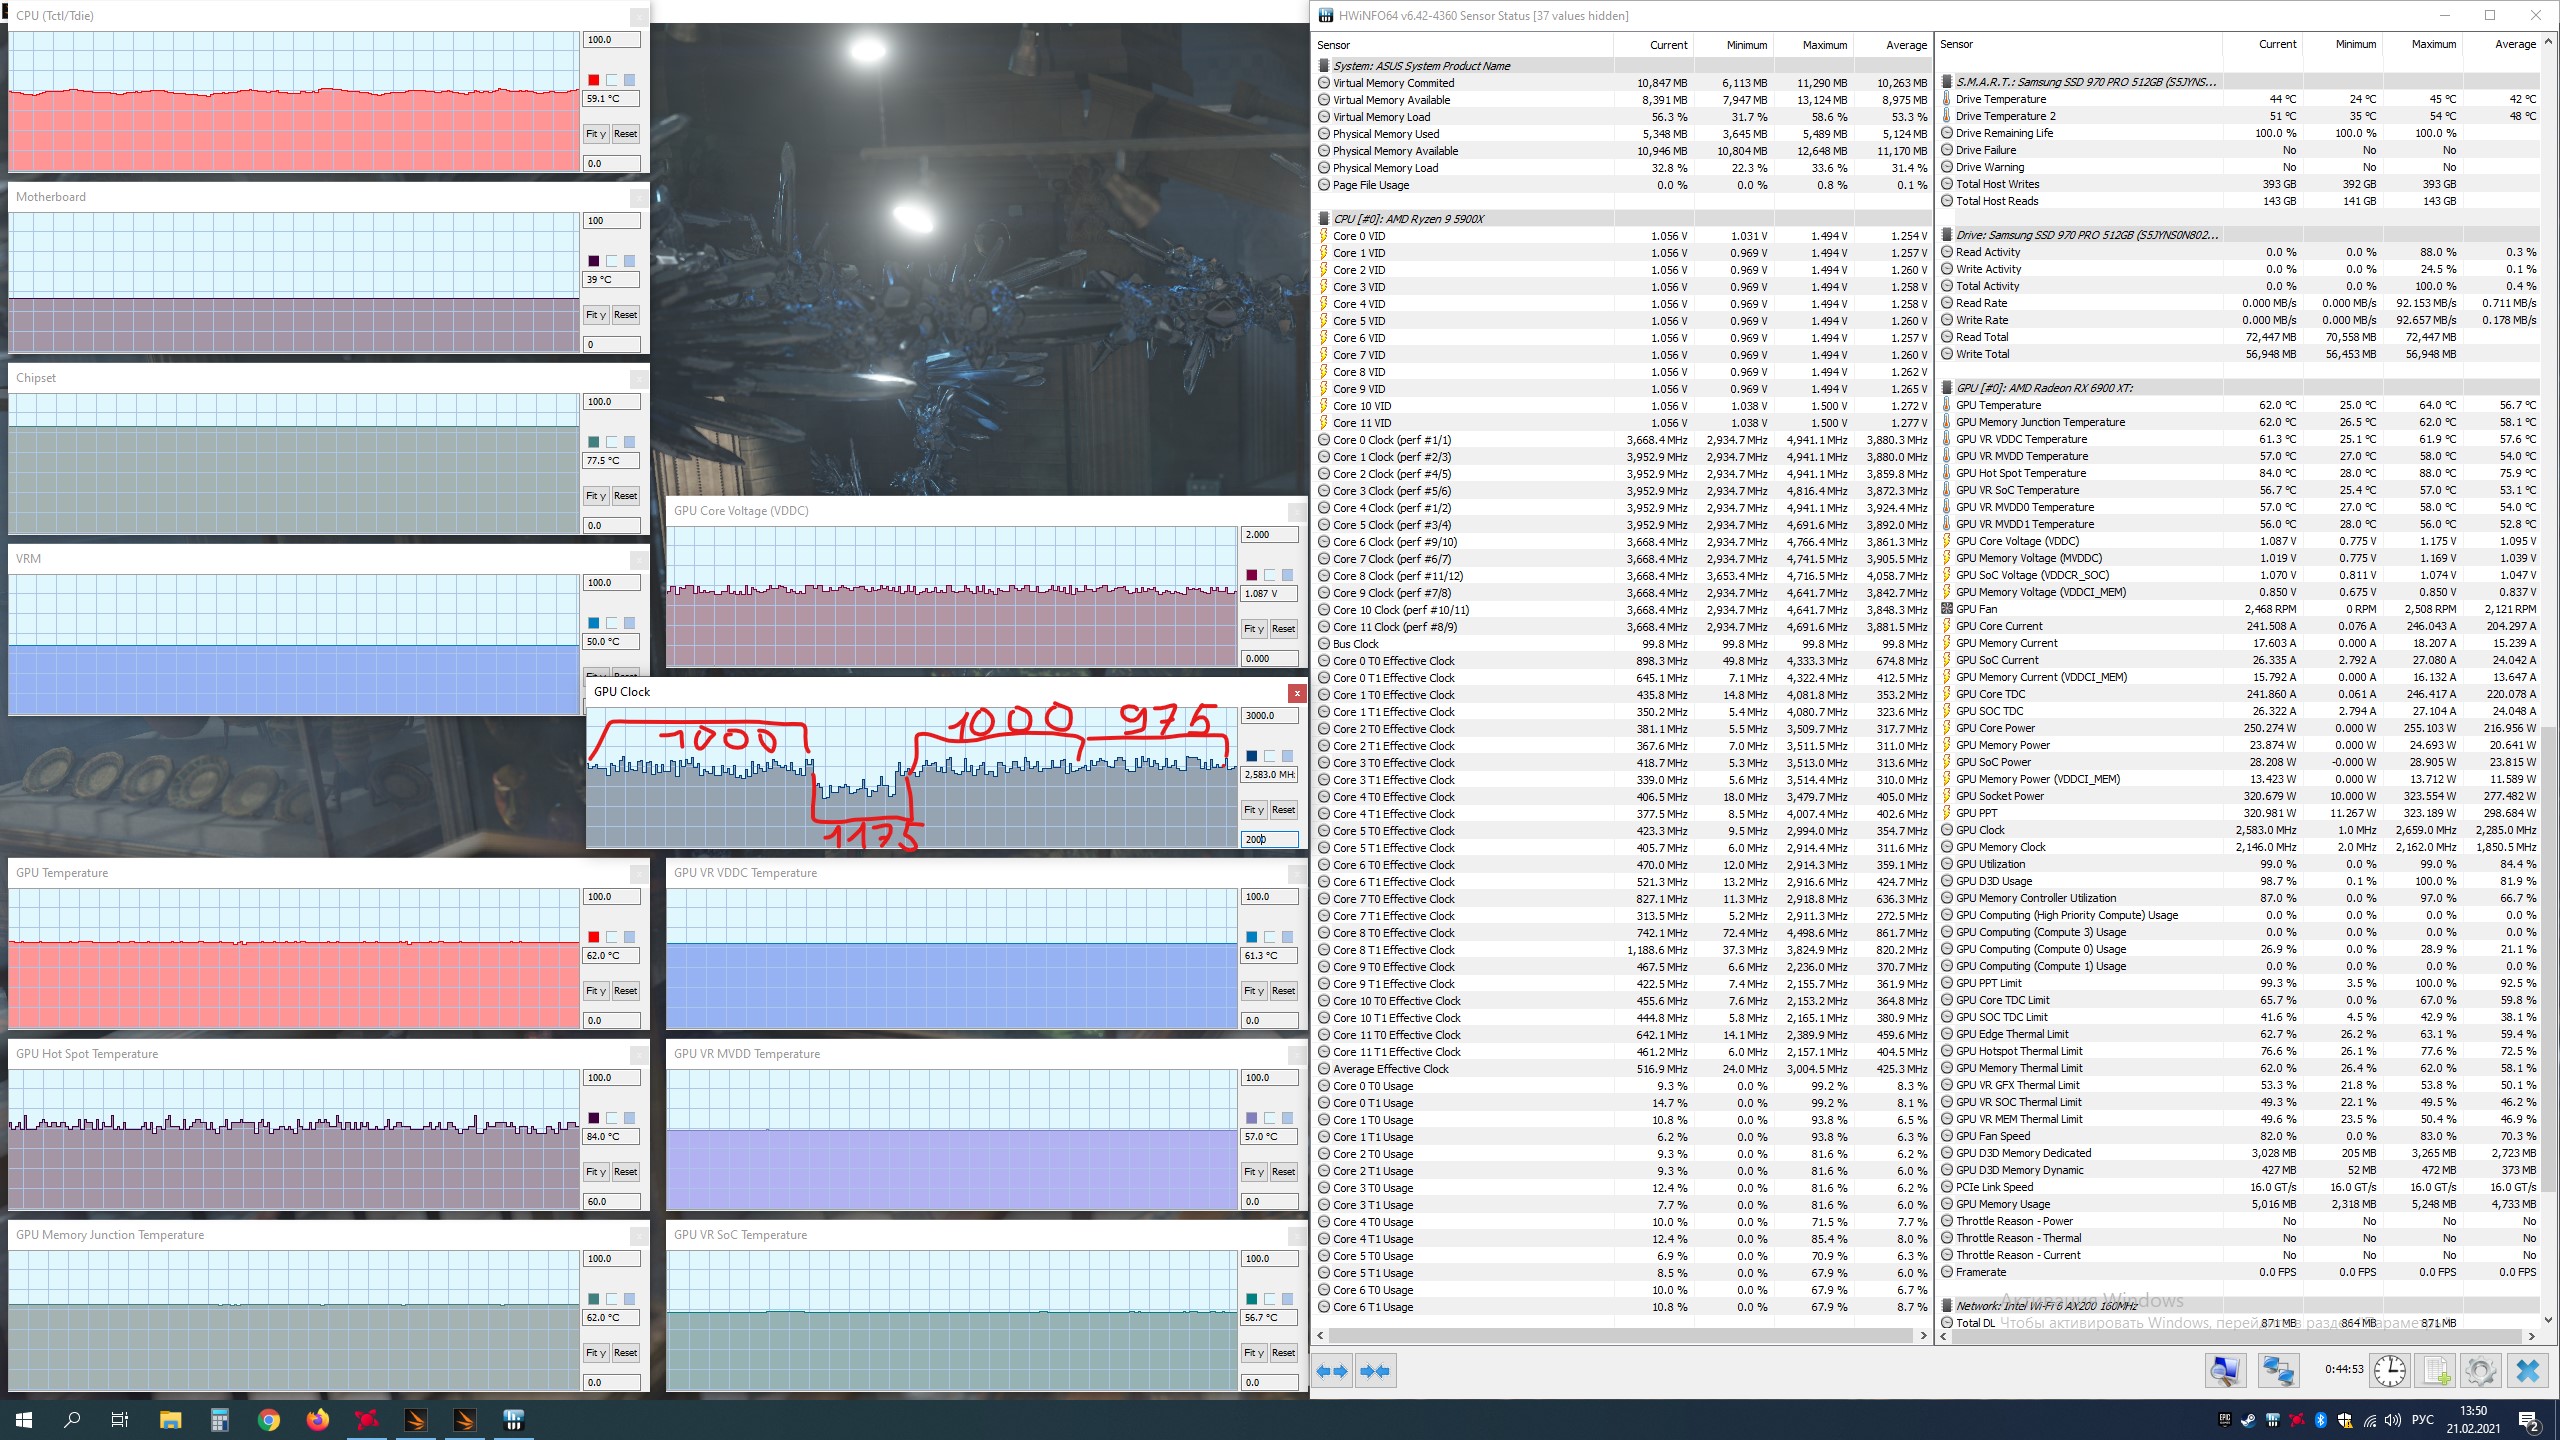
Task: Click the HWiNFO reset clock icon
Action: 2390,1370
